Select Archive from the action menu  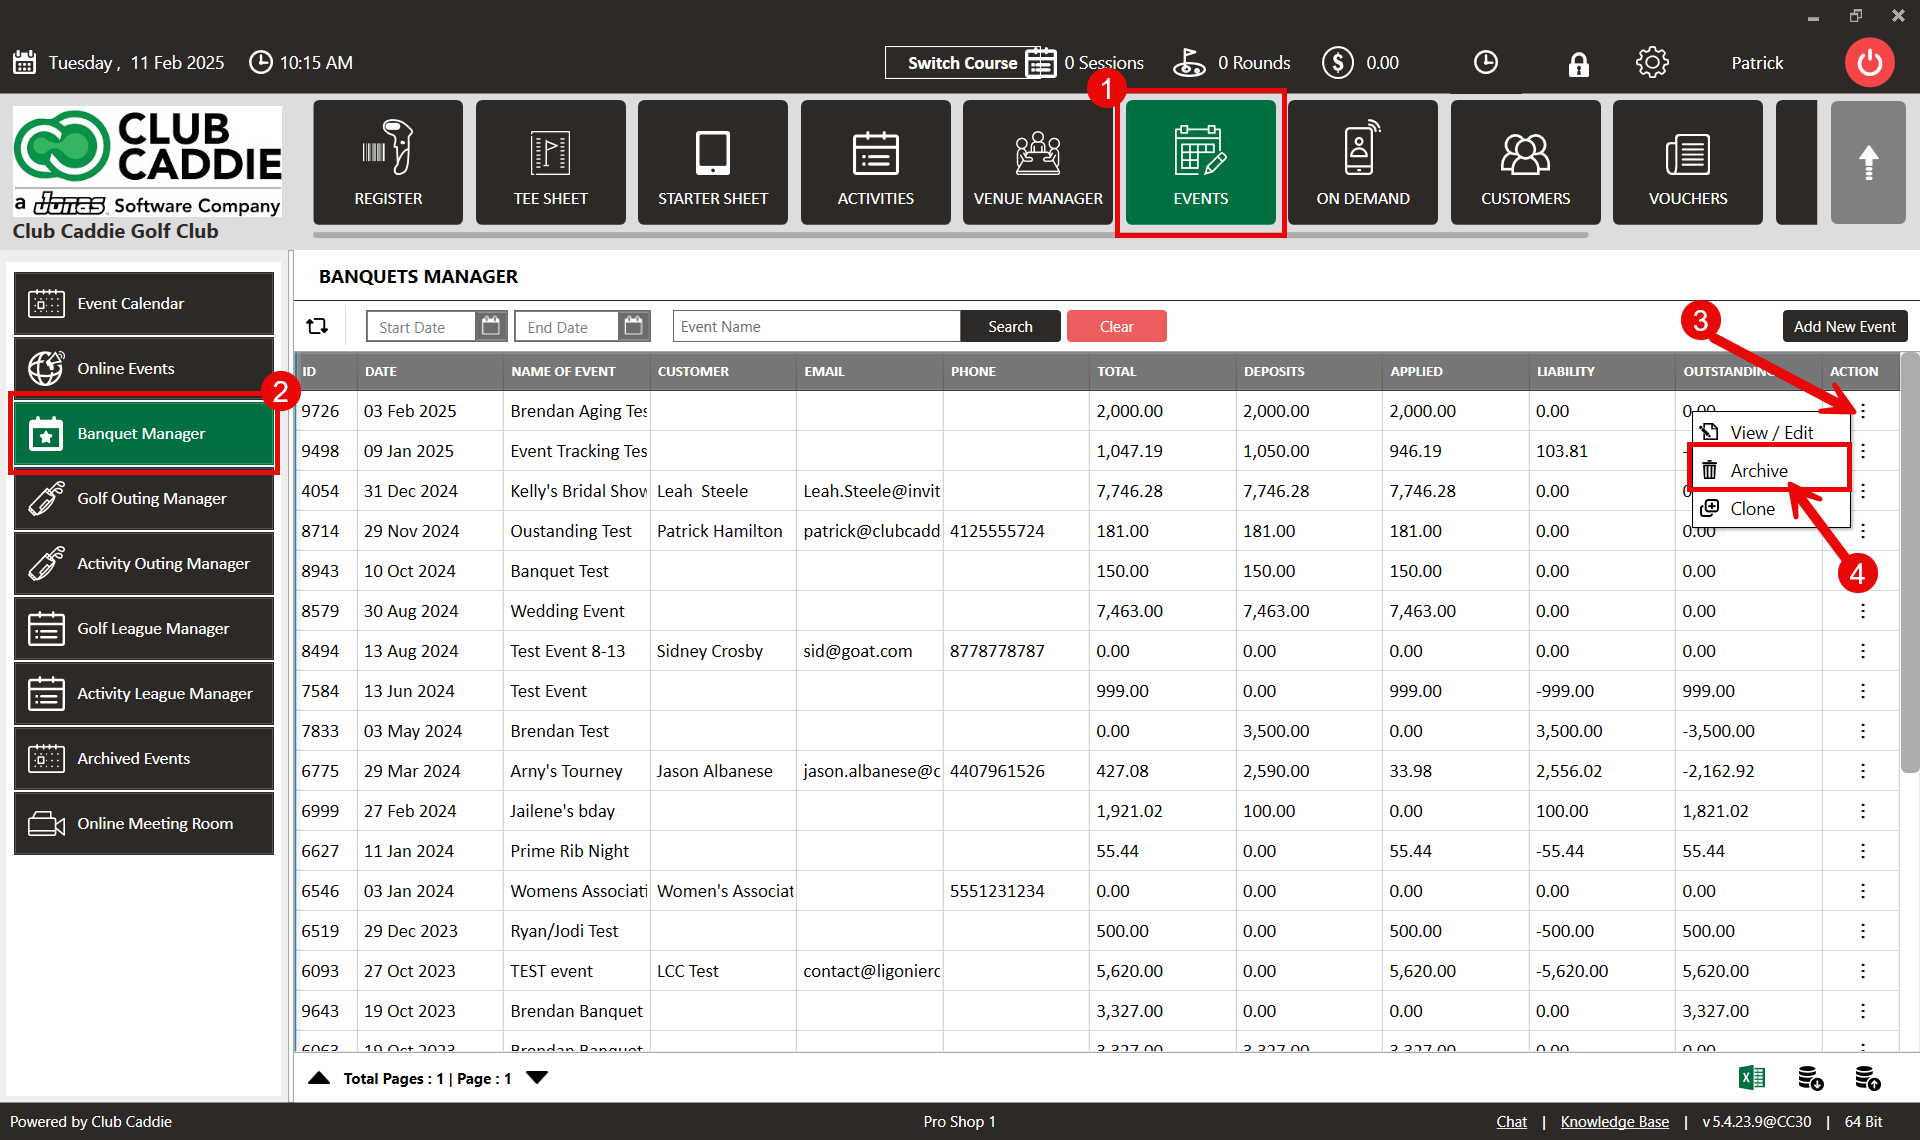point(1759,470)
